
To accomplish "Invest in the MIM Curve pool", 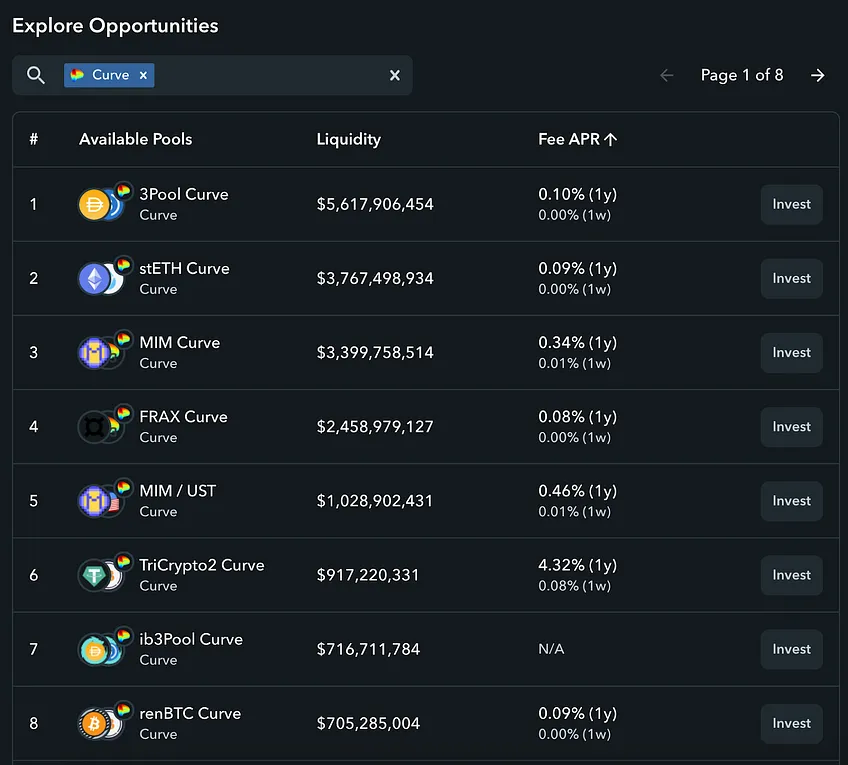I will click(791, 352).
